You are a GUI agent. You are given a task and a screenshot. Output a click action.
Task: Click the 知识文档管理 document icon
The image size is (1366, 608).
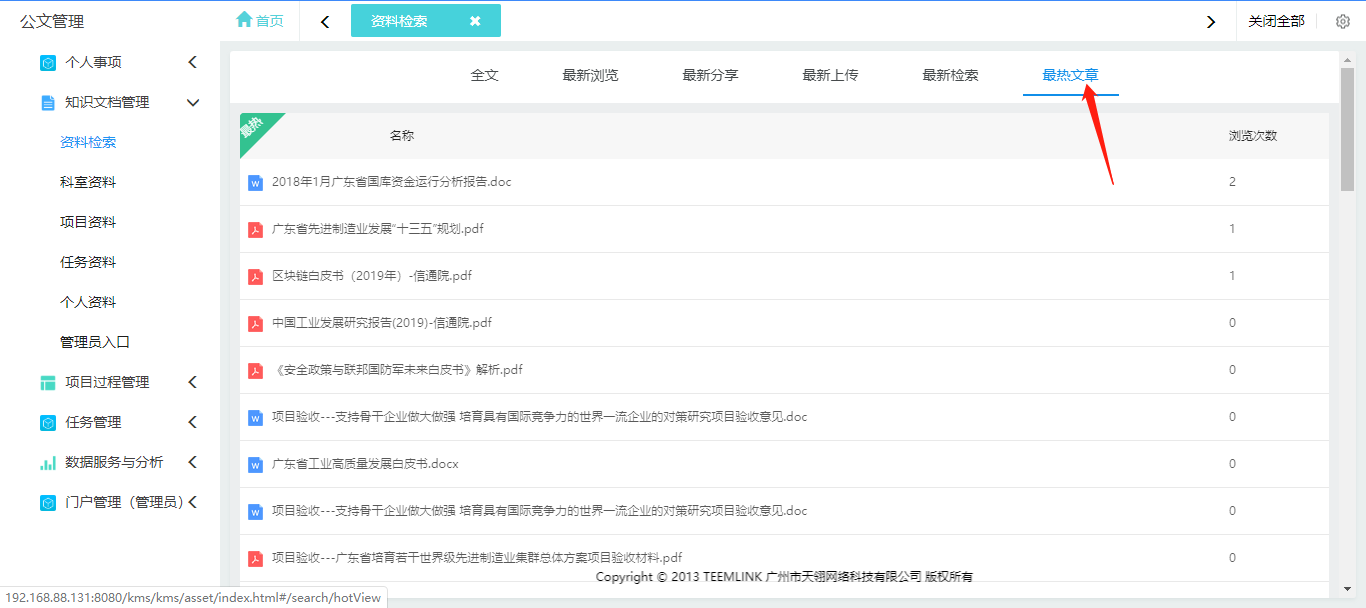(46, 101)
